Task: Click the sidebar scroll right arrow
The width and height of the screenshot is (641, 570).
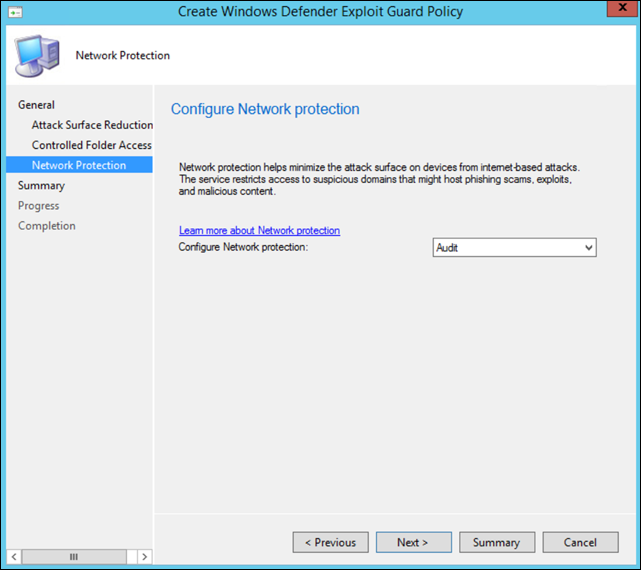Action: 144,557
